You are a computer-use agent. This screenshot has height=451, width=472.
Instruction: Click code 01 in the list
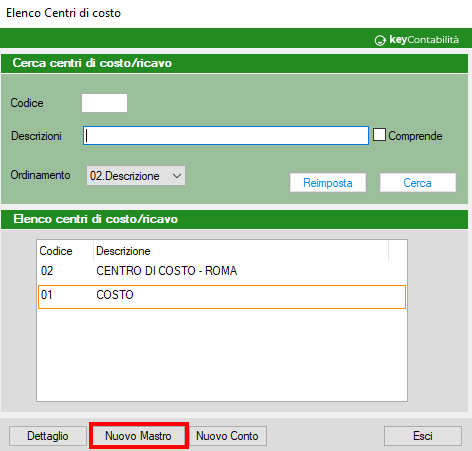(x=47, y=295)
